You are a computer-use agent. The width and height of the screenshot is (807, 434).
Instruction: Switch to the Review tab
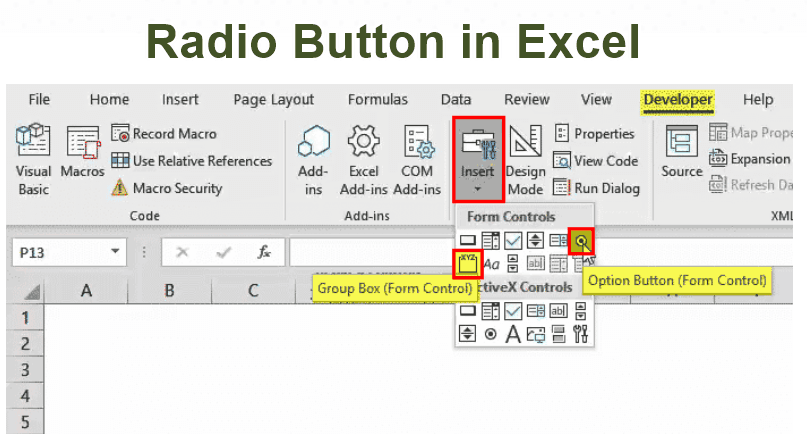[x=527, y=99]
